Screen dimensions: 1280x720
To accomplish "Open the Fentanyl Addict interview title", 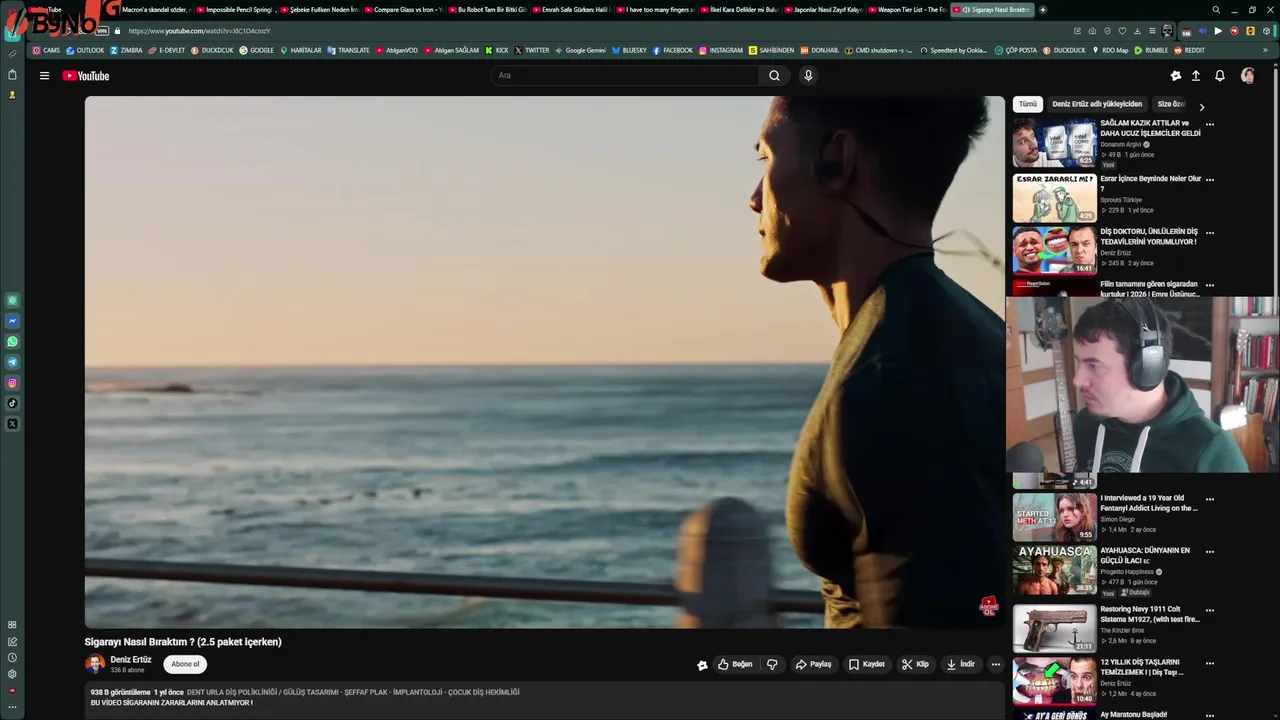I will tap(1149, 503).
